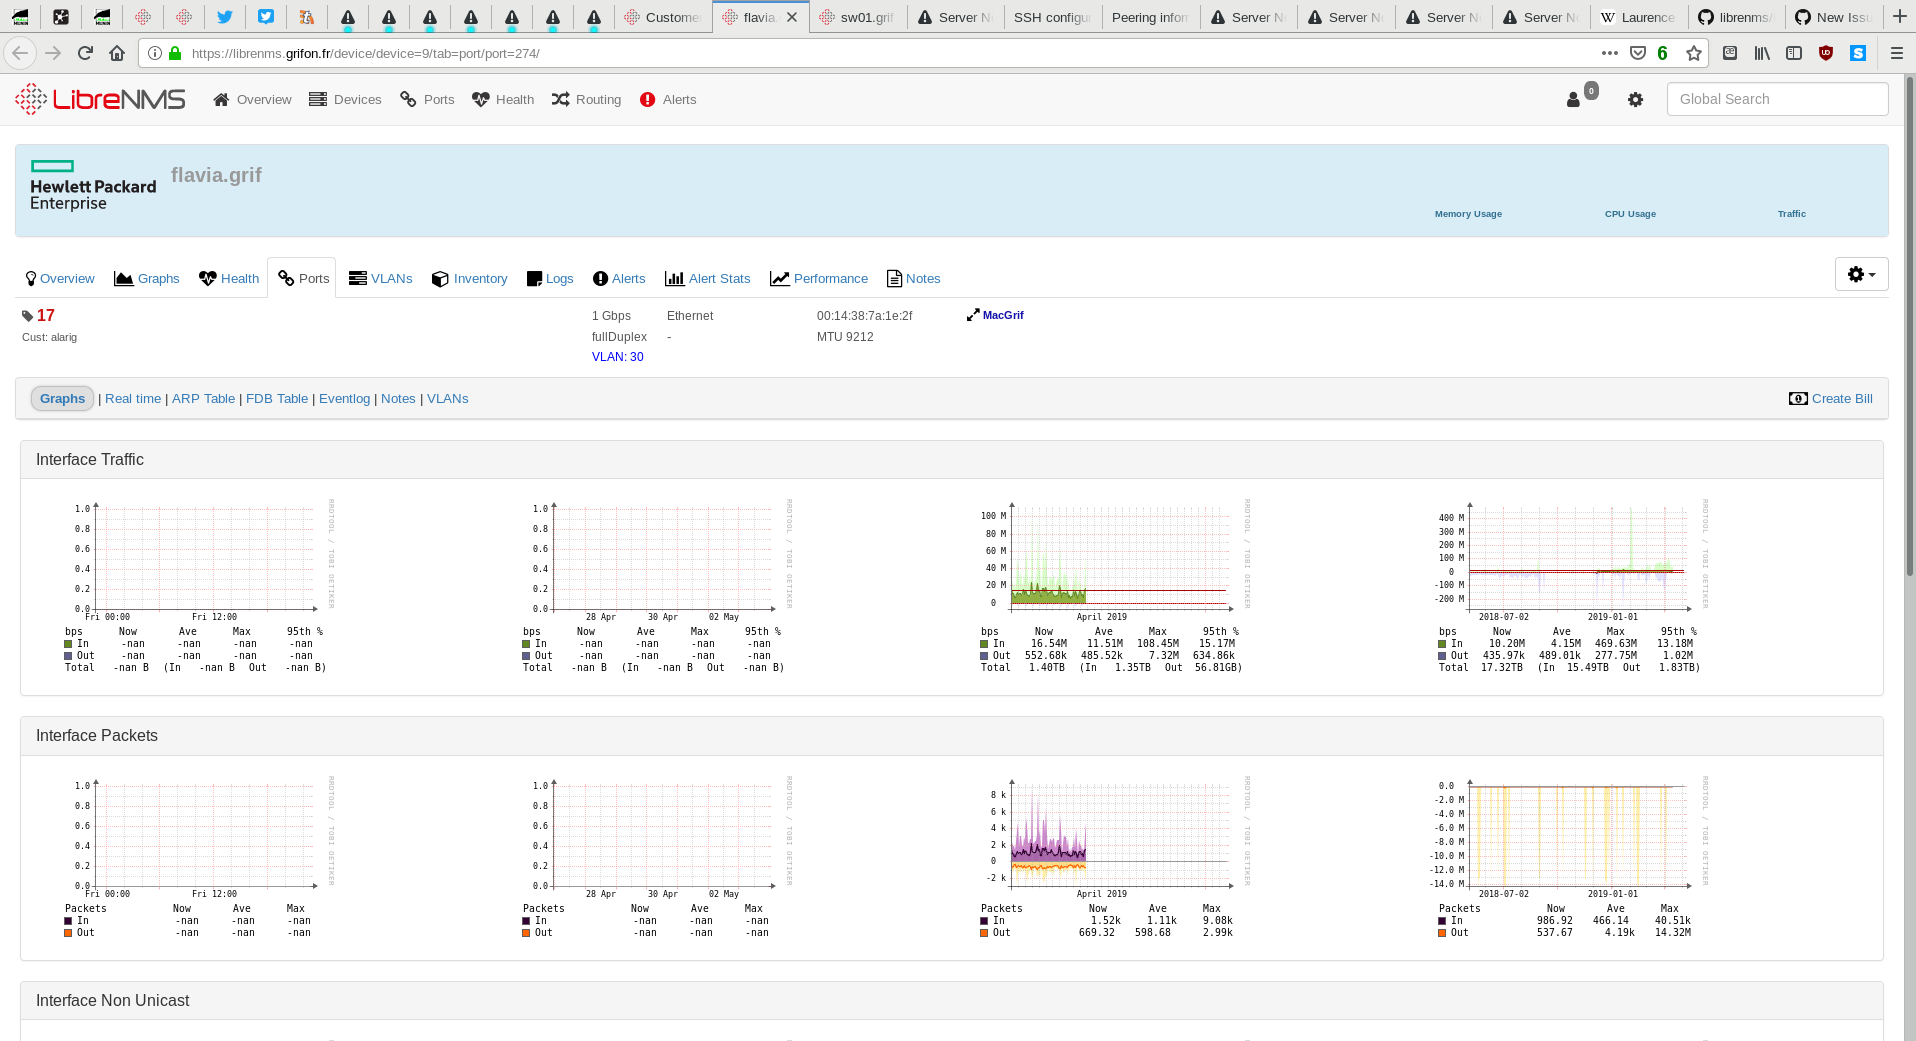Click the settings gear in the navbar

point(1635,100)
